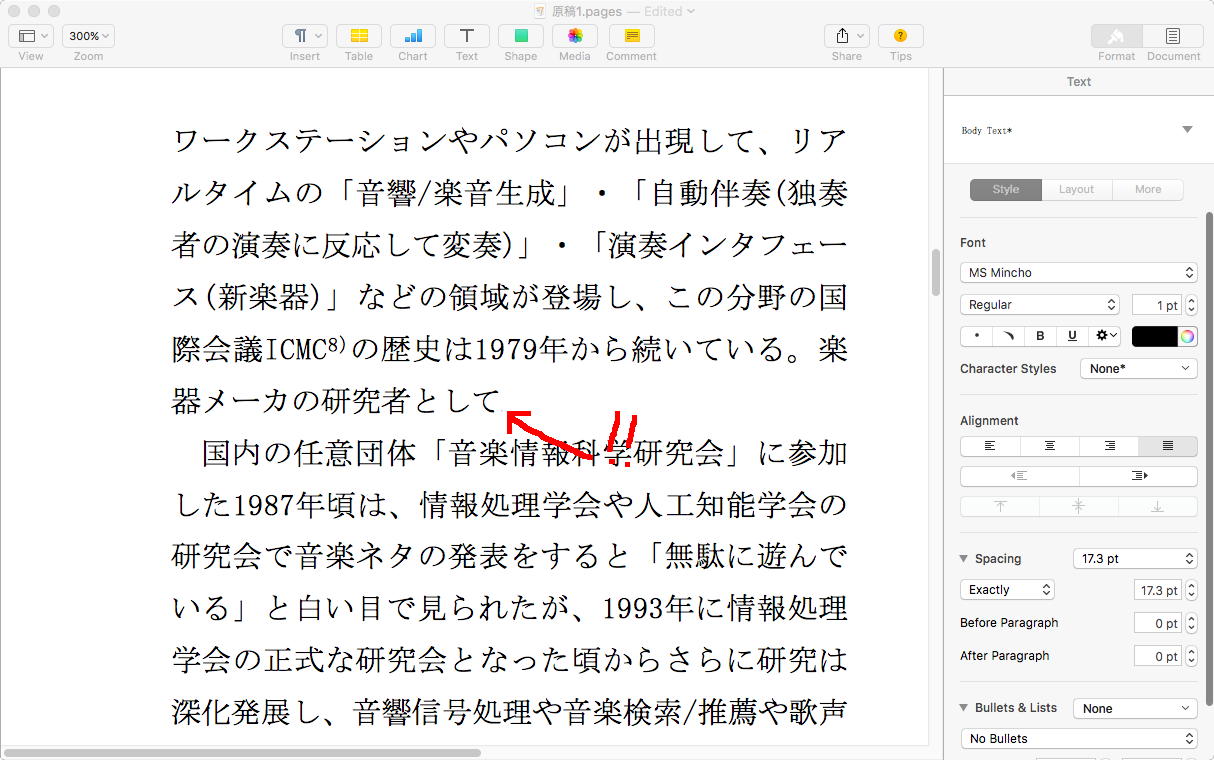1214x760 pixels.
Task: Add a Comment via the toolbar
Action: coord(631,36)
